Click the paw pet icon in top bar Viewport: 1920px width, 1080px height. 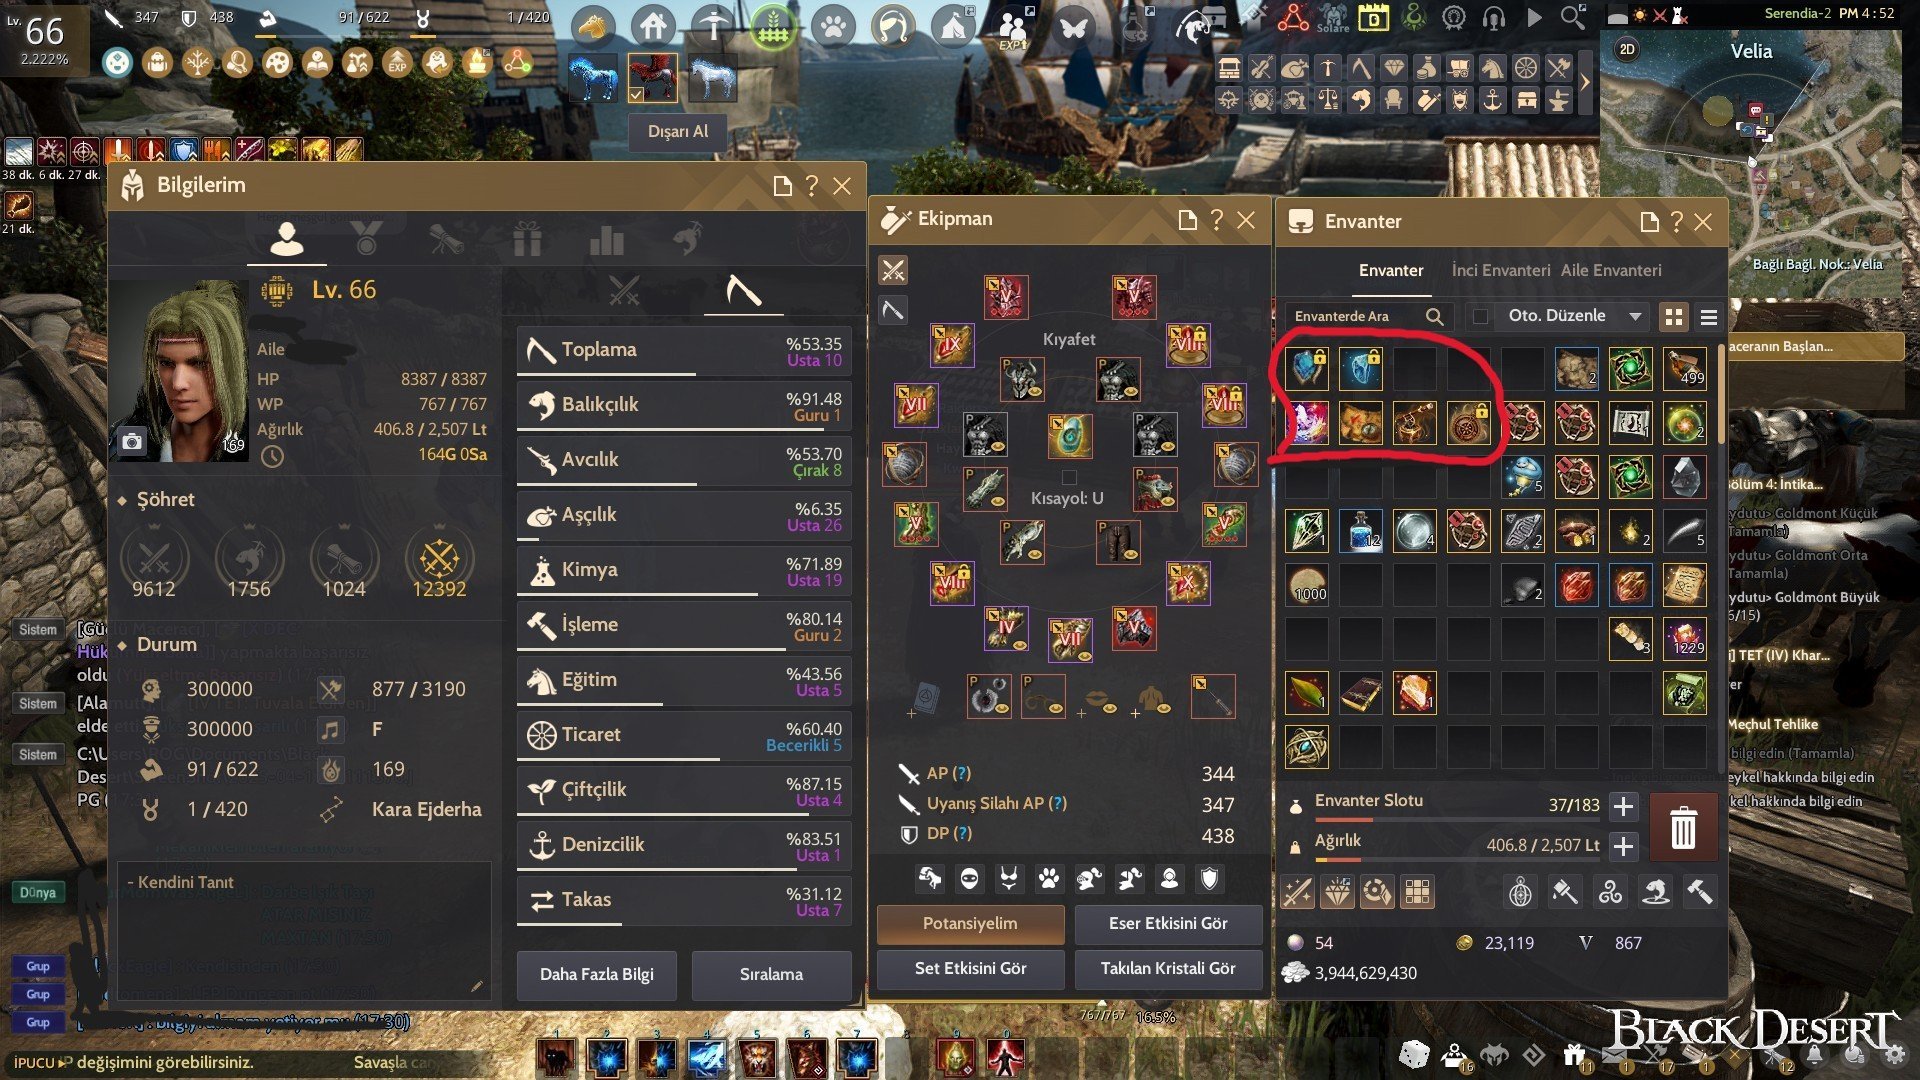tap(833, 25)
